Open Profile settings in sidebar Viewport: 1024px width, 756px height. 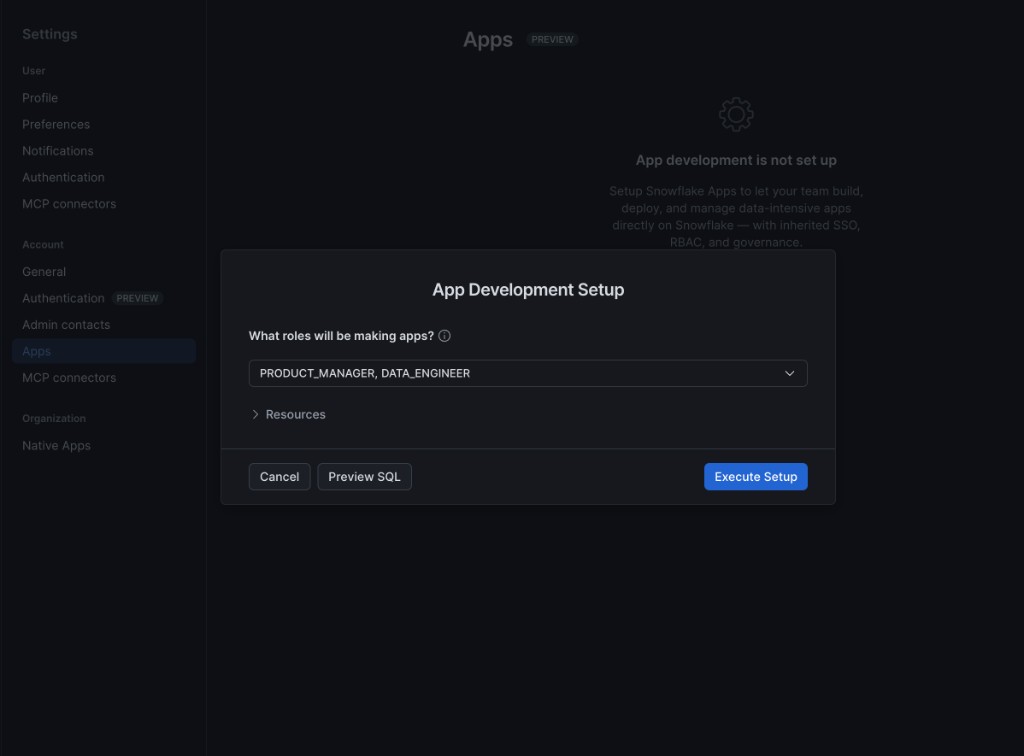click(40, 98)
